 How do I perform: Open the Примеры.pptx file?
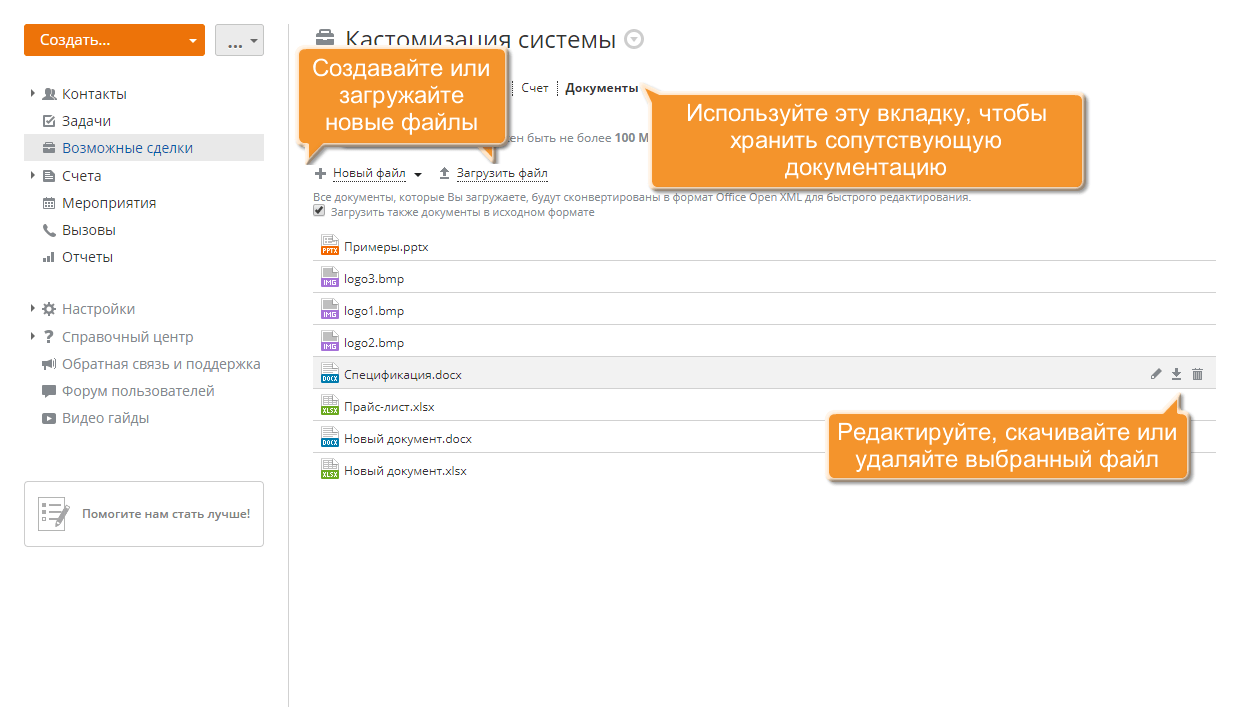click(x=386, y=246)
